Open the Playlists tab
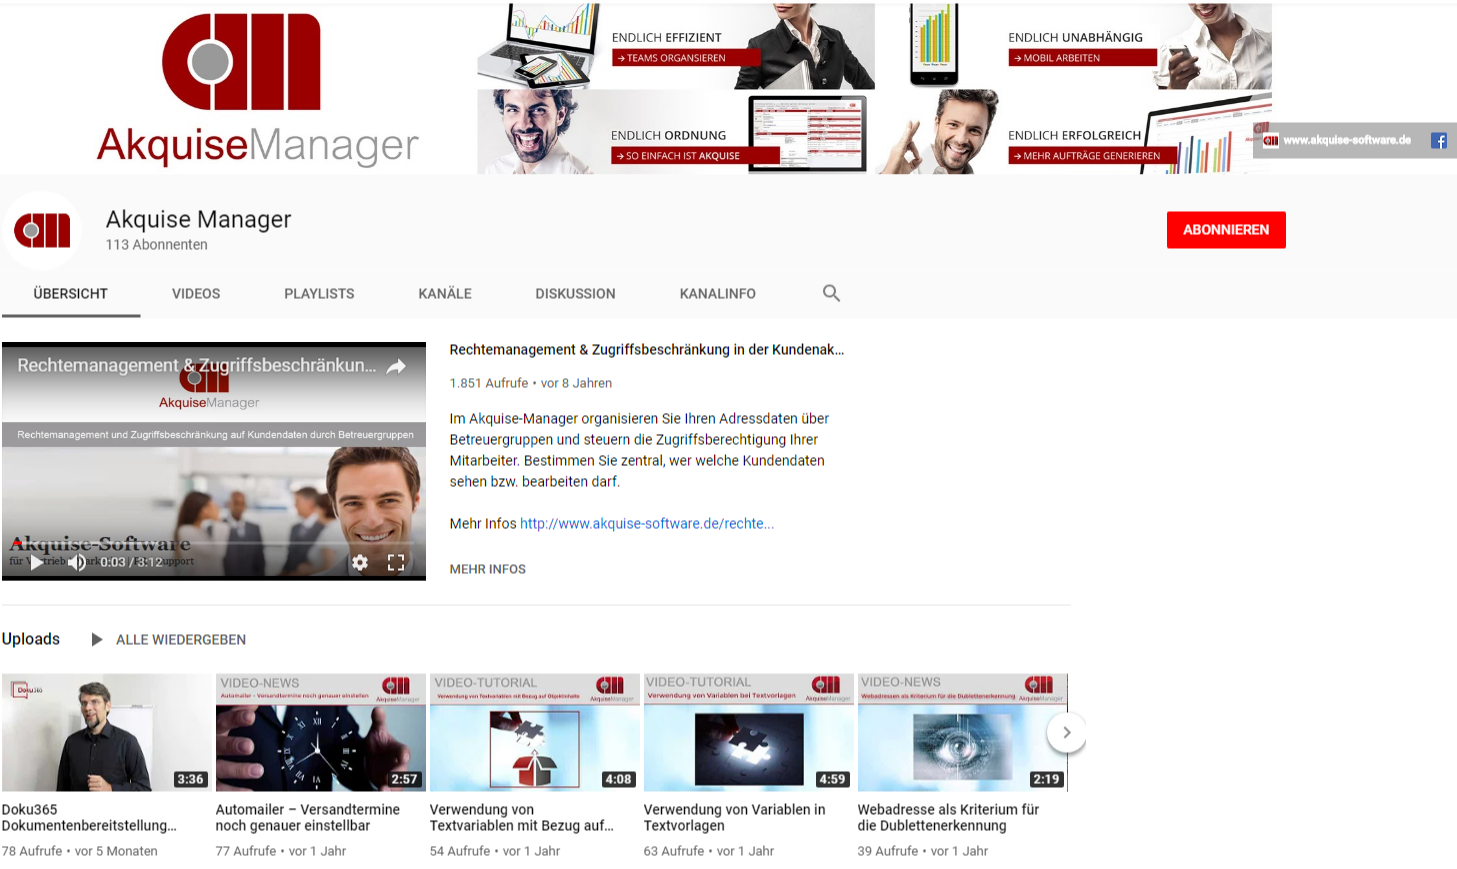The image size is (1457, 869). (319, 294)
